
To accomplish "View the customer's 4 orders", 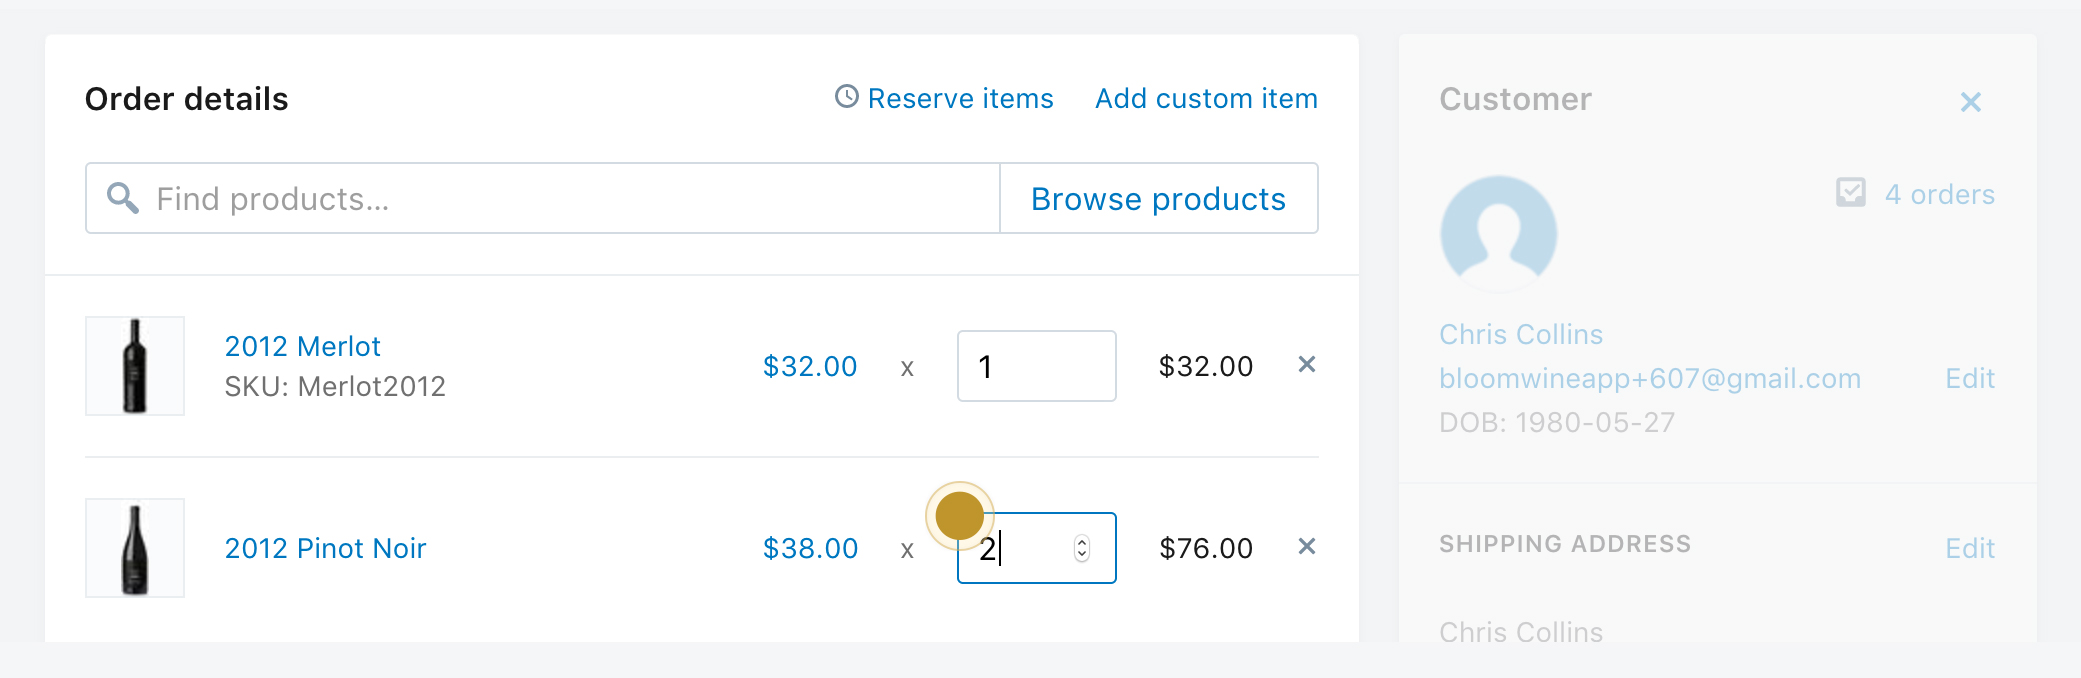I will click(x=1939, y=194).
